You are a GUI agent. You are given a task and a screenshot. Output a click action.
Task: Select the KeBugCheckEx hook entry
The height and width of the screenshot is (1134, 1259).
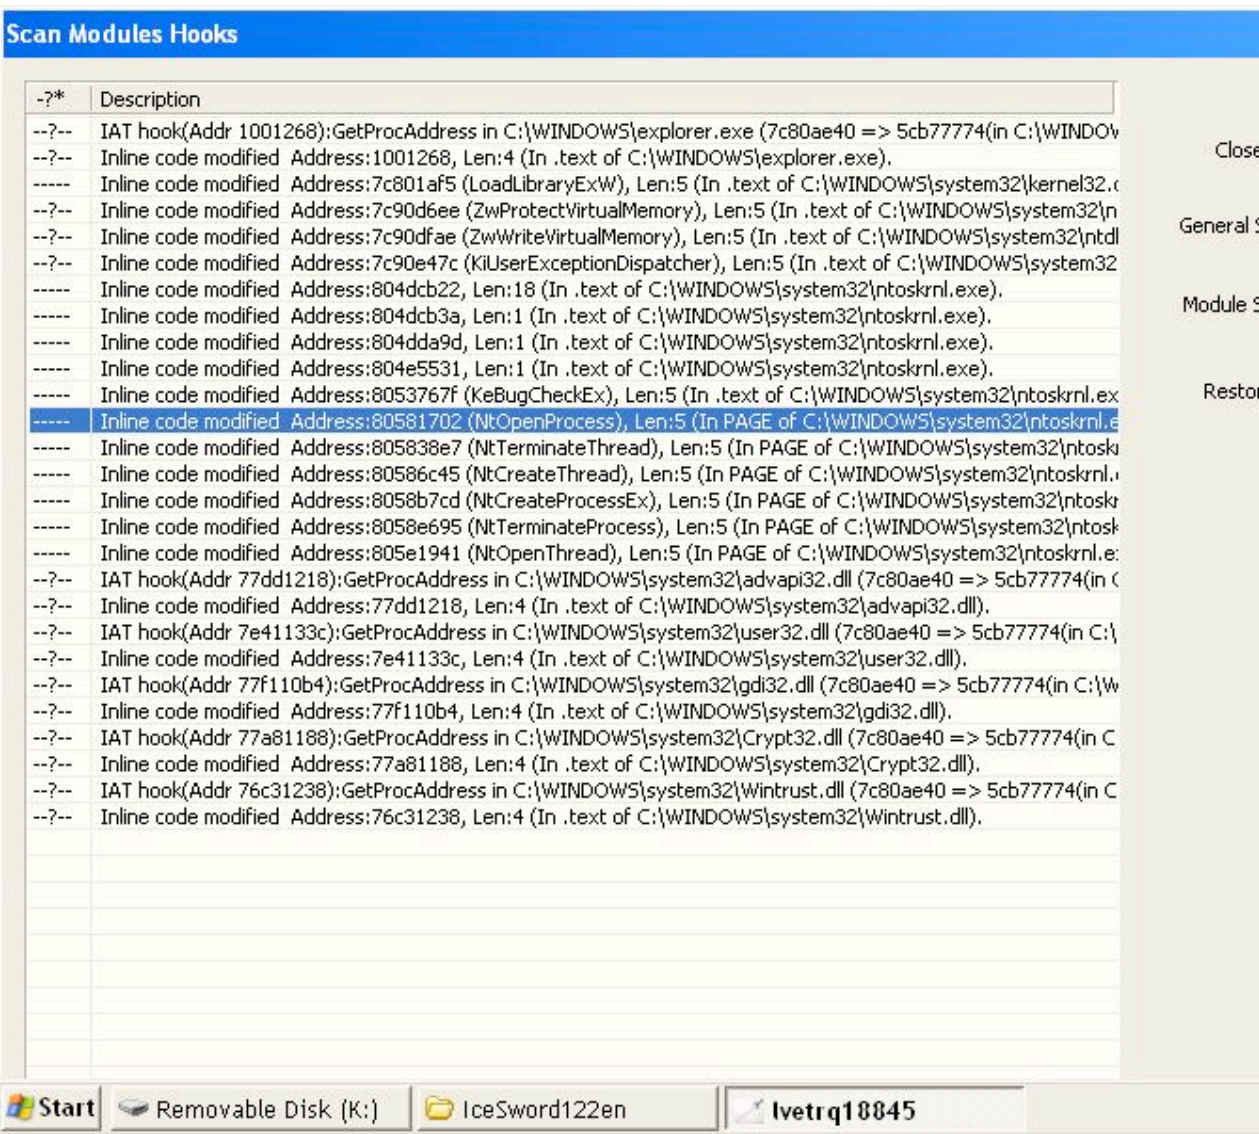600,395
